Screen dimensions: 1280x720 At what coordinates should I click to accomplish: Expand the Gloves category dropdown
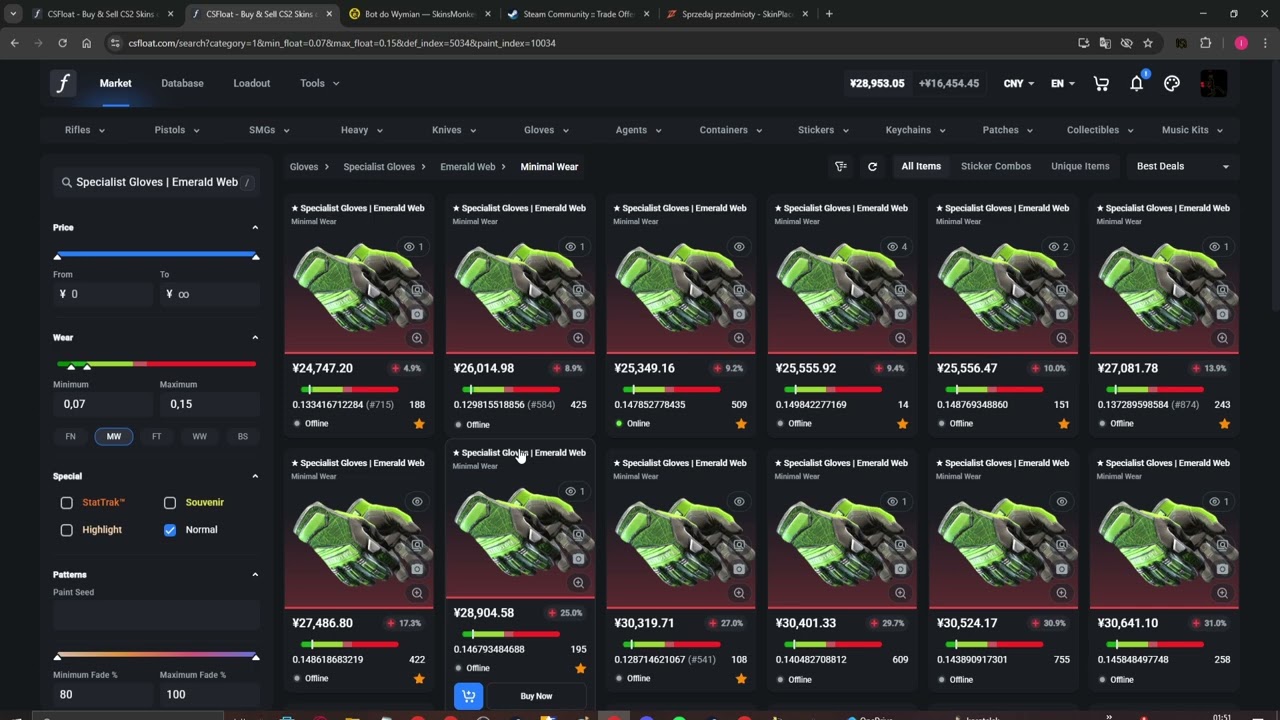(546, 130)
